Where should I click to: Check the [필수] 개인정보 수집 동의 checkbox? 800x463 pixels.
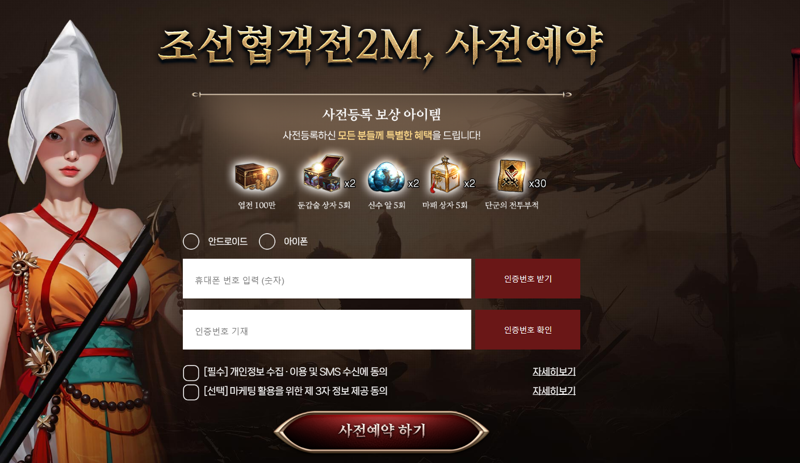coord(191,373)
